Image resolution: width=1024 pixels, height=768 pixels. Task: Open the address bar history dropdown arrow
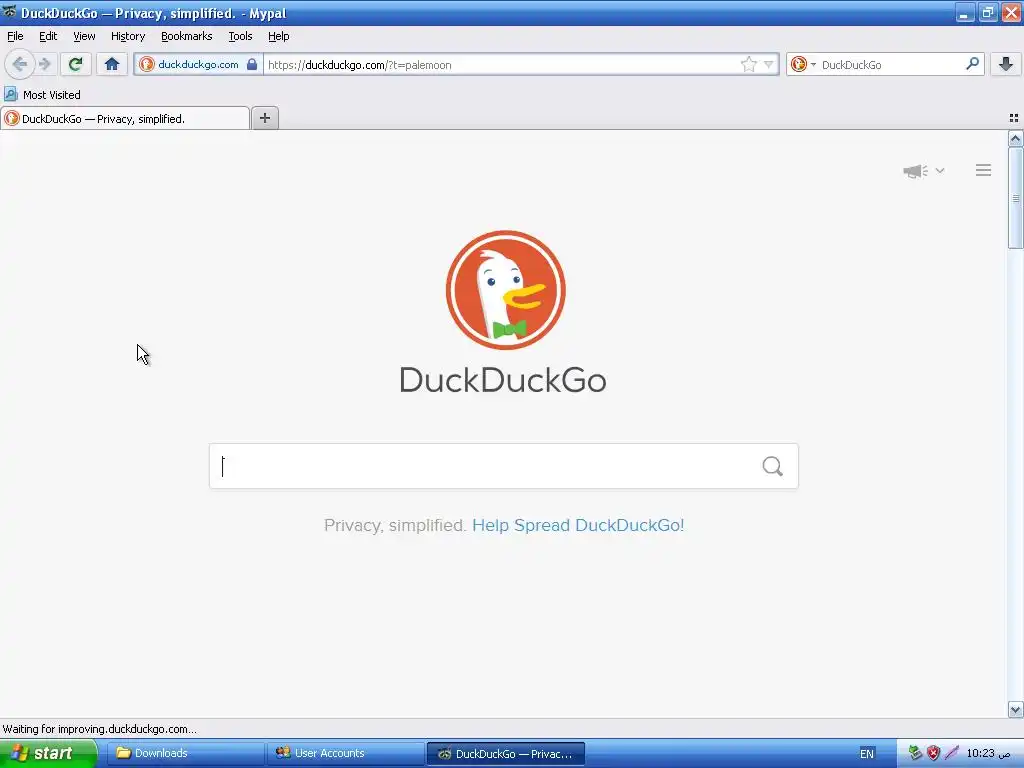(x=769, y=64)
